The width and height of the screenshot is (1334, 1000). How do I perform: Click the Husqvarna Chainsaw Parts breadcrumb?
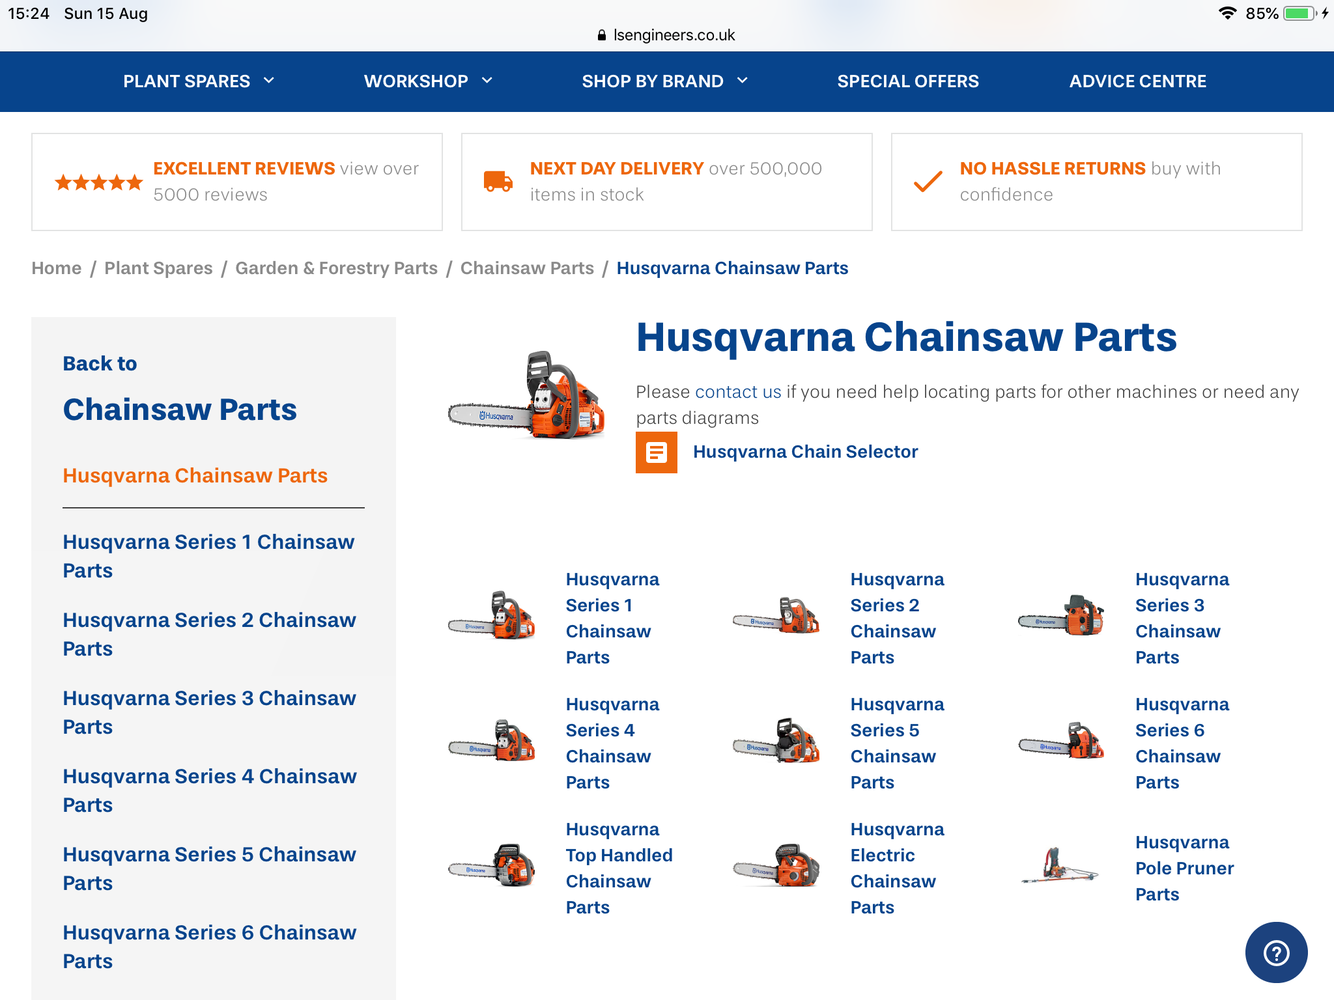pos(732,268)
